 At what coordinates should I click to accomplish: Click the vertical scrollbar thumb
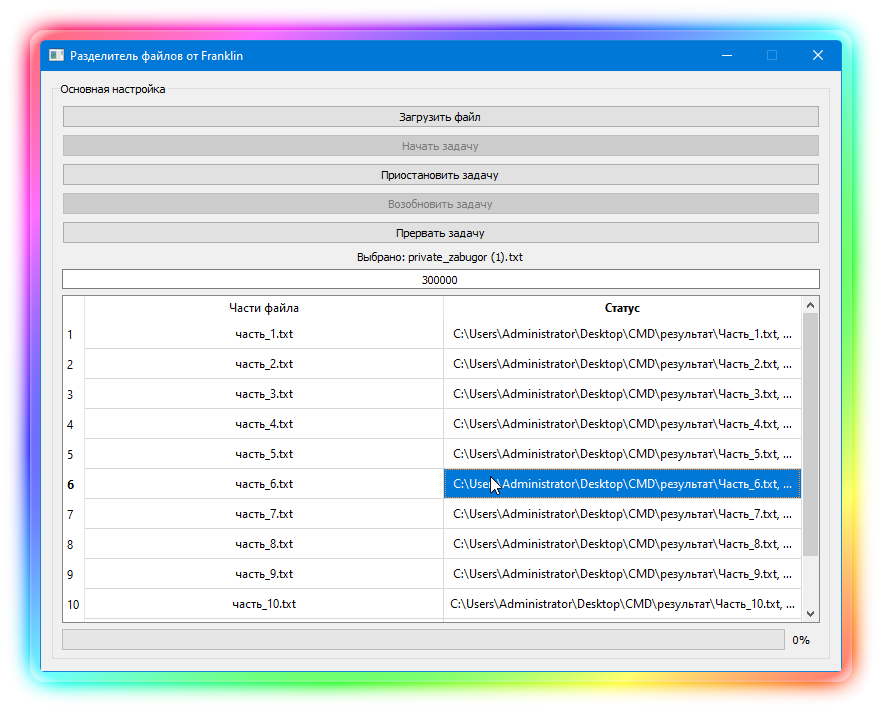point(810,435)
